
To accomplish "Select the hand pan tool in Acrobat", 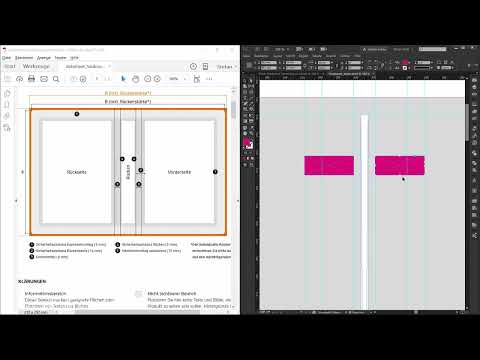I will tap(135, 79).
